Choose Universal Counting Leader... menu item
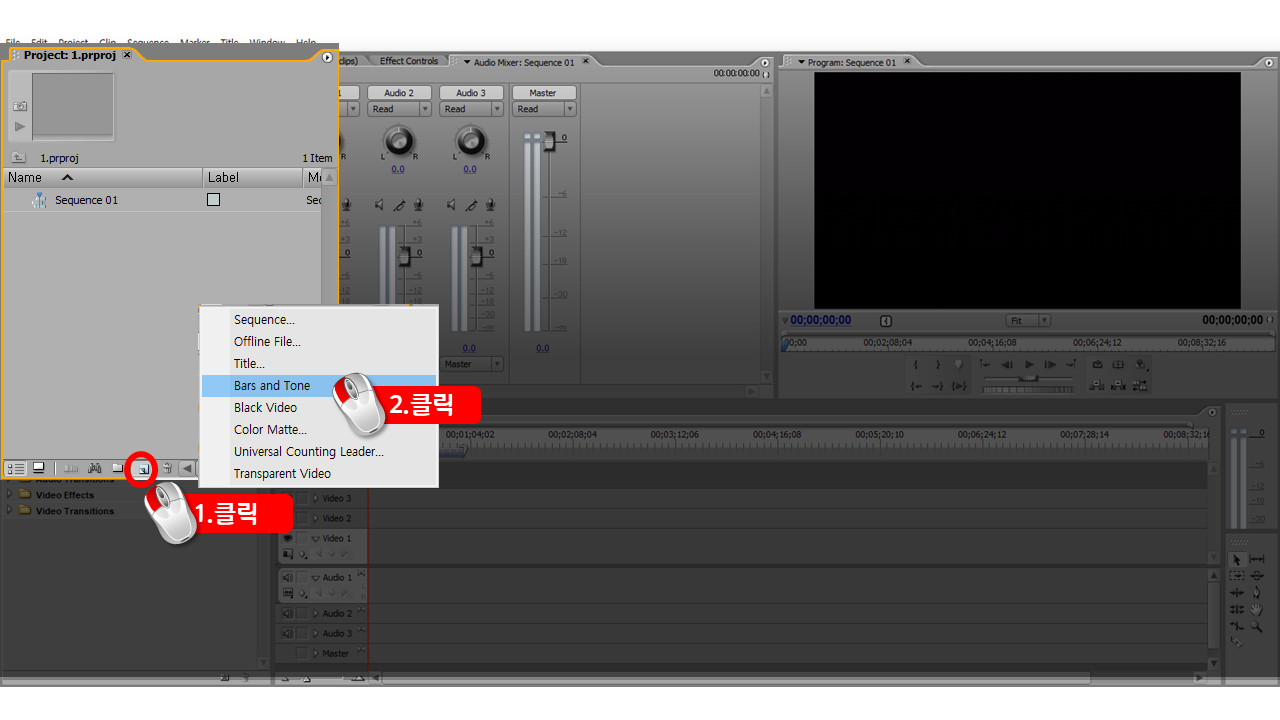Viewport: 1280px width, 720px height. [319, 452]
